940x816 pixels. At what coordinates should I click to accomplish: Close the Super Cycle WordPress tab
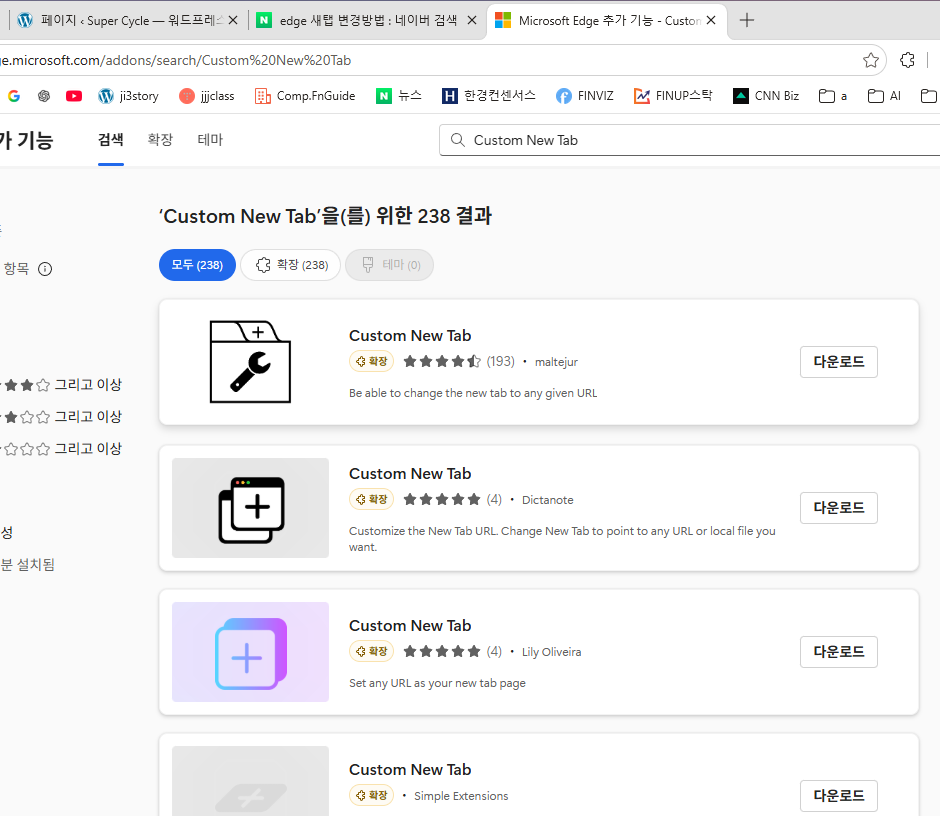tap(233, 20)
